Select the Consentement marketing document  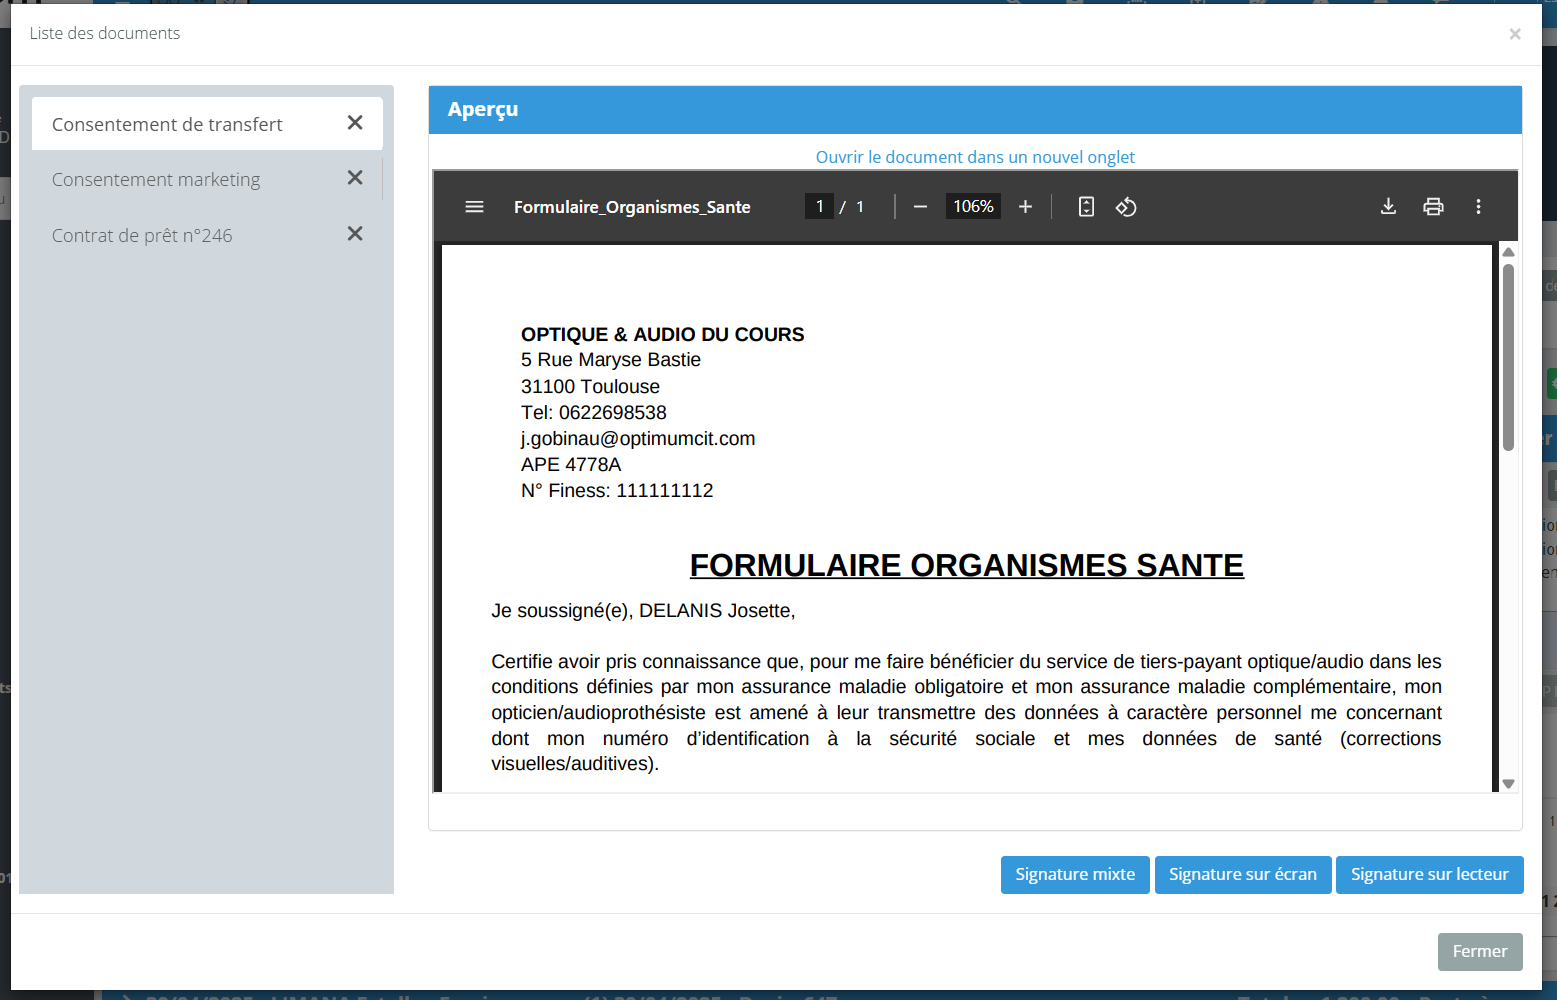207,179
